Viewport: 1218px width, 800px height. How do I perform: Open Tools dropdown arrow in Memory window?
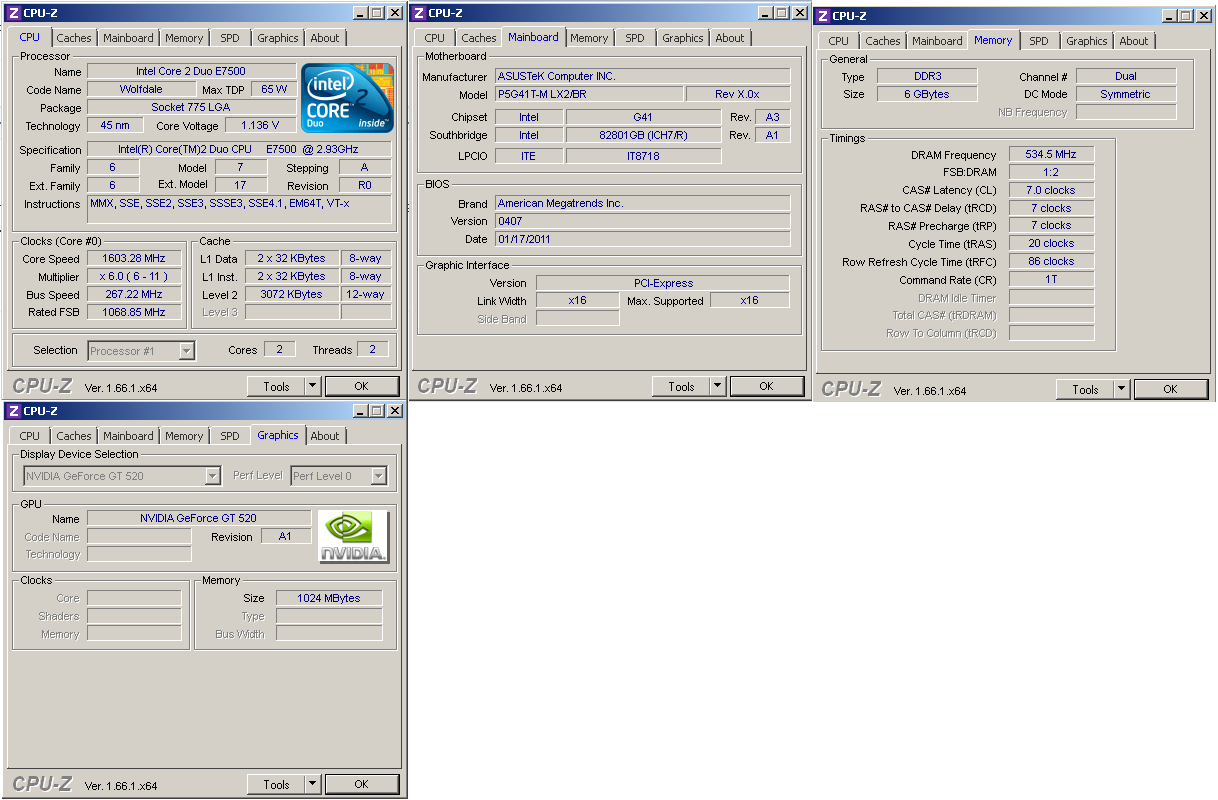click(1121, 390)
